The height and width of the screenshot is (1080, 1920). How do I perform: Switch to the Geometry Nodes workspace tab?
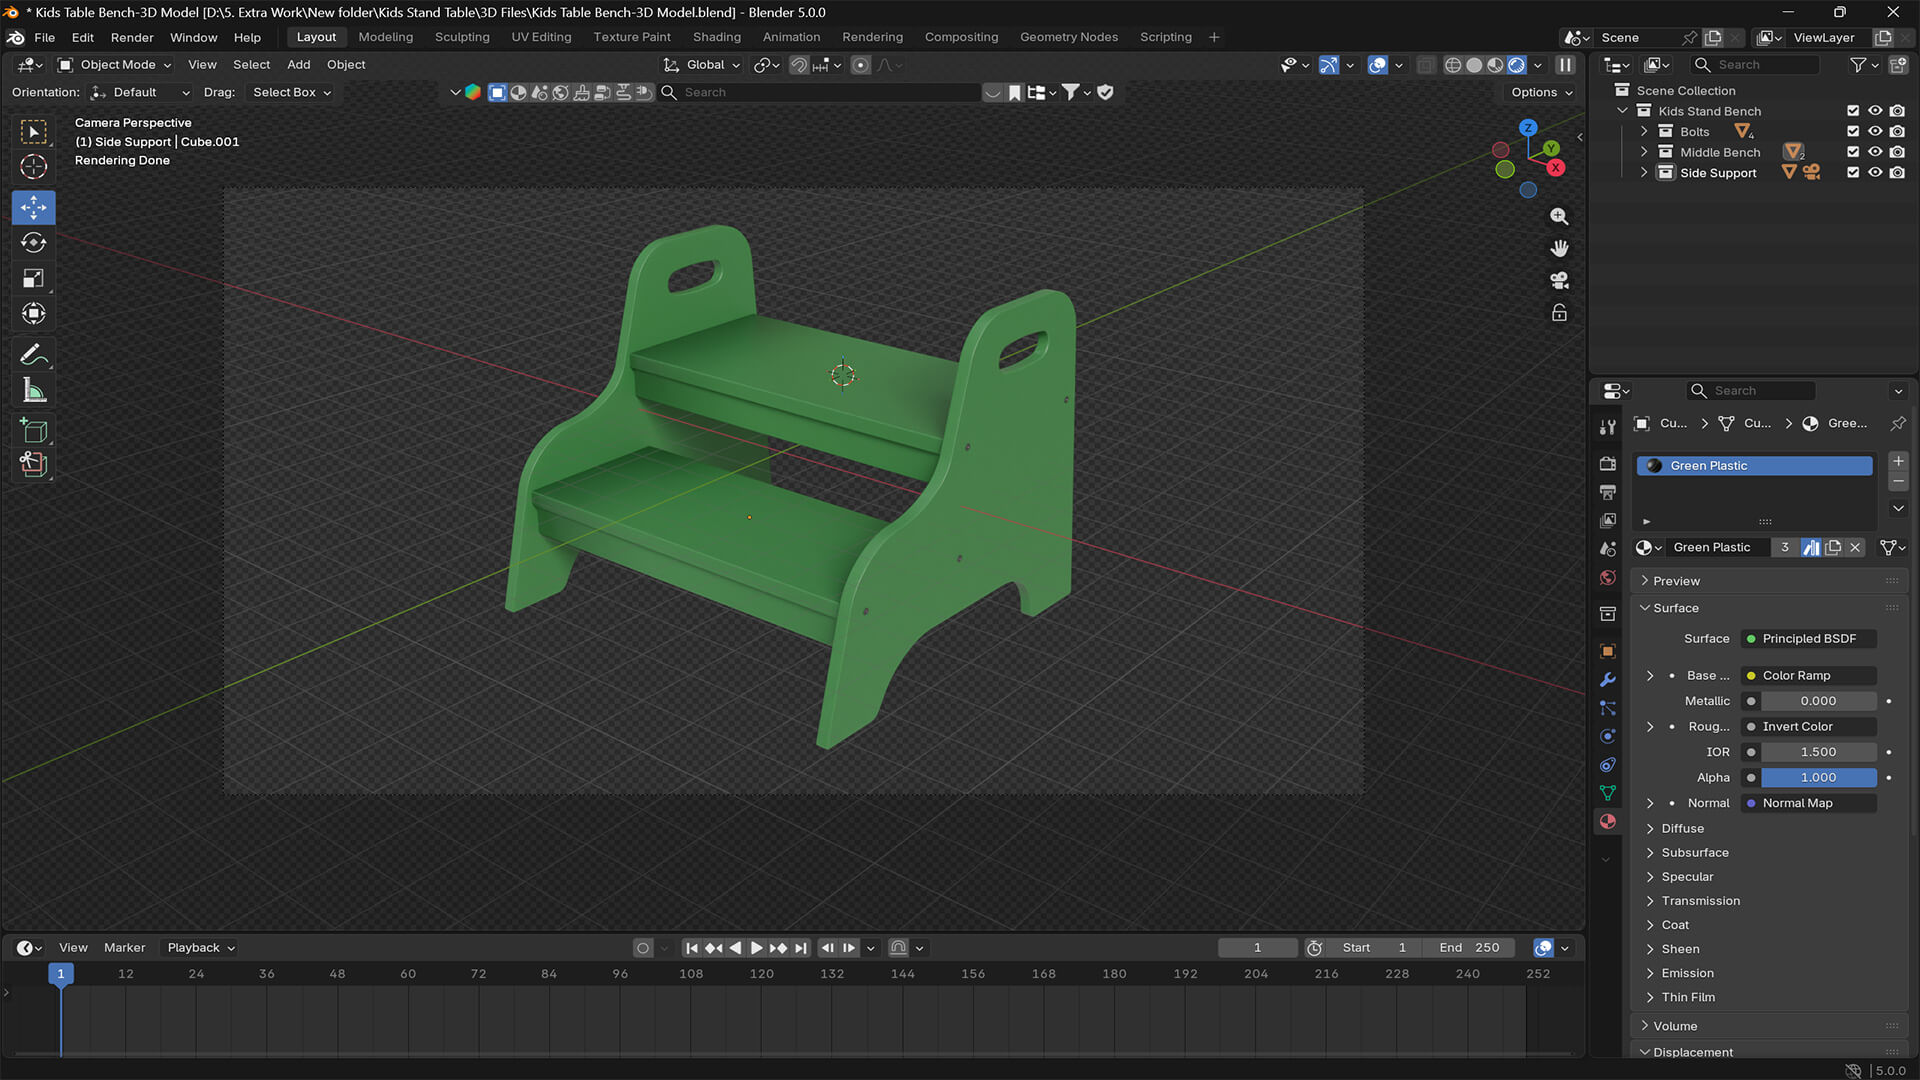click(x=1069, y=37)
